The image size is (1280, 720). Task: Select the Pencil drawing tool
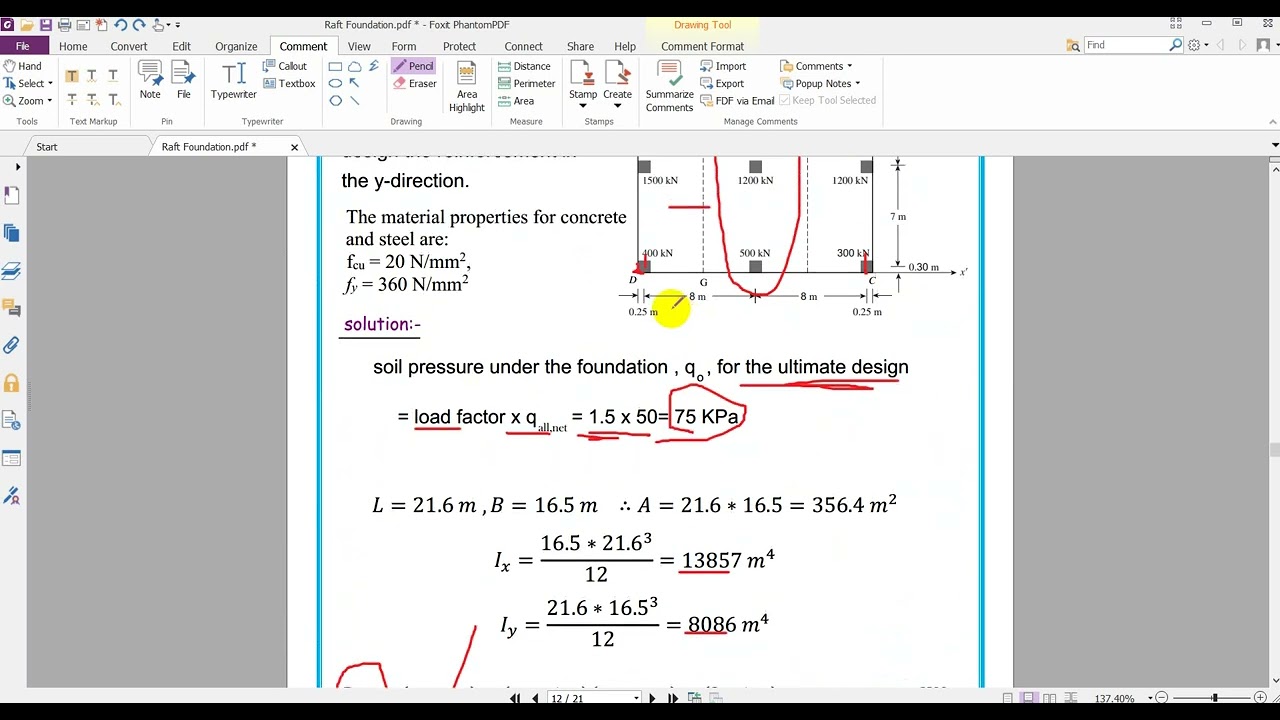click(413, 66)
